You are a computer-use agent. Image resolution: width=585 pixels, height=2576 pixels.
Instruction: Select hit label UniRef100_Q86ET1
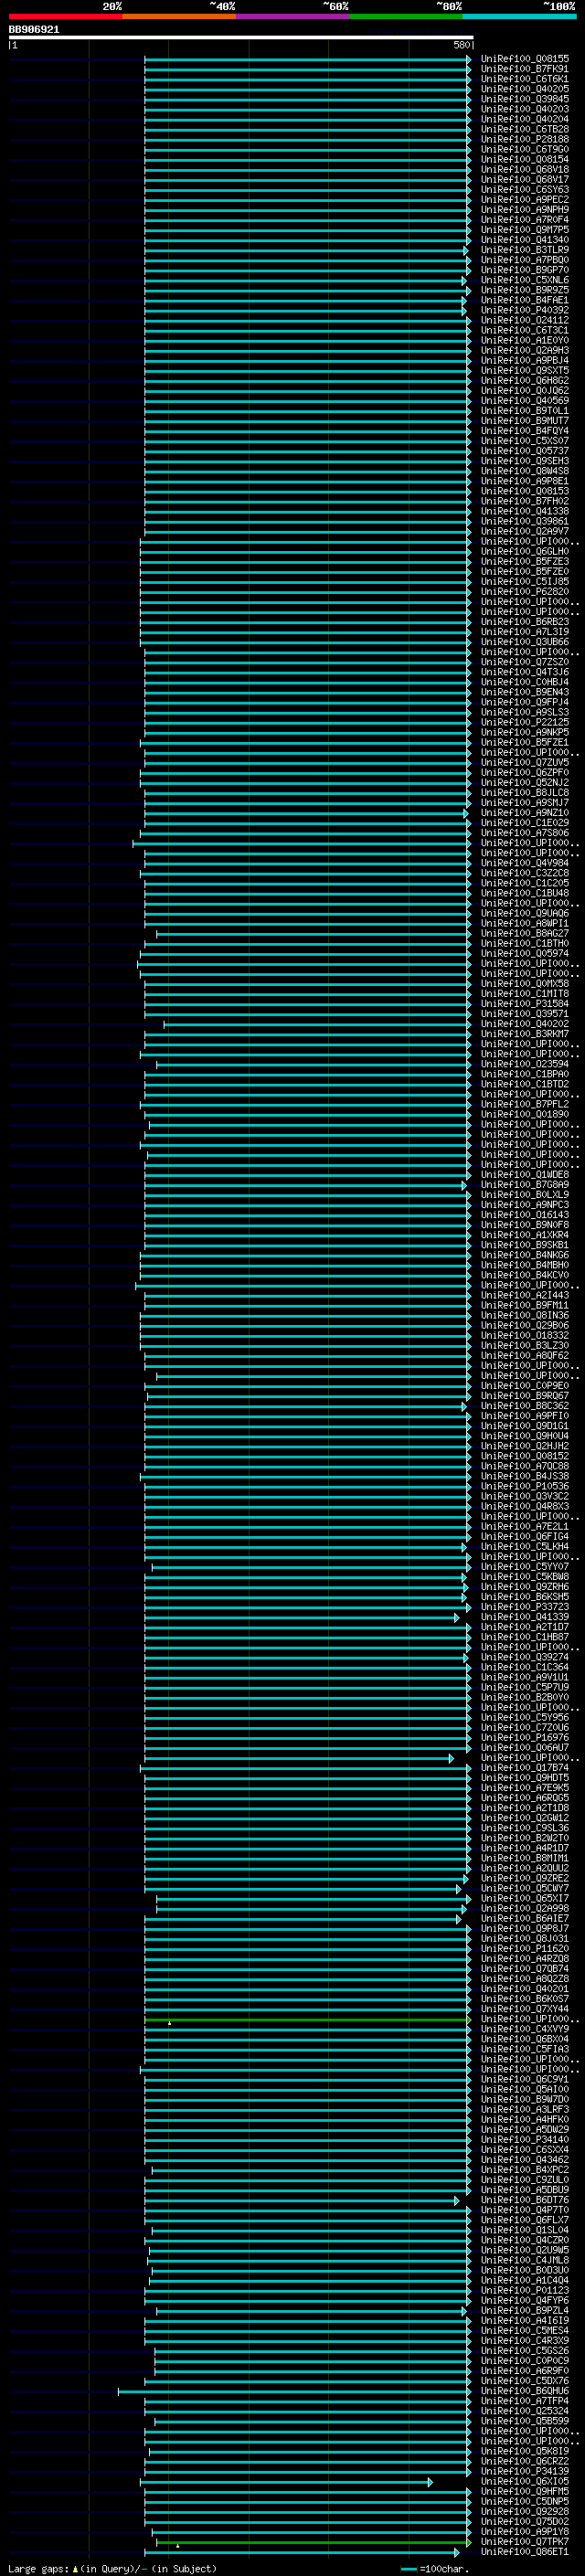524,2552
